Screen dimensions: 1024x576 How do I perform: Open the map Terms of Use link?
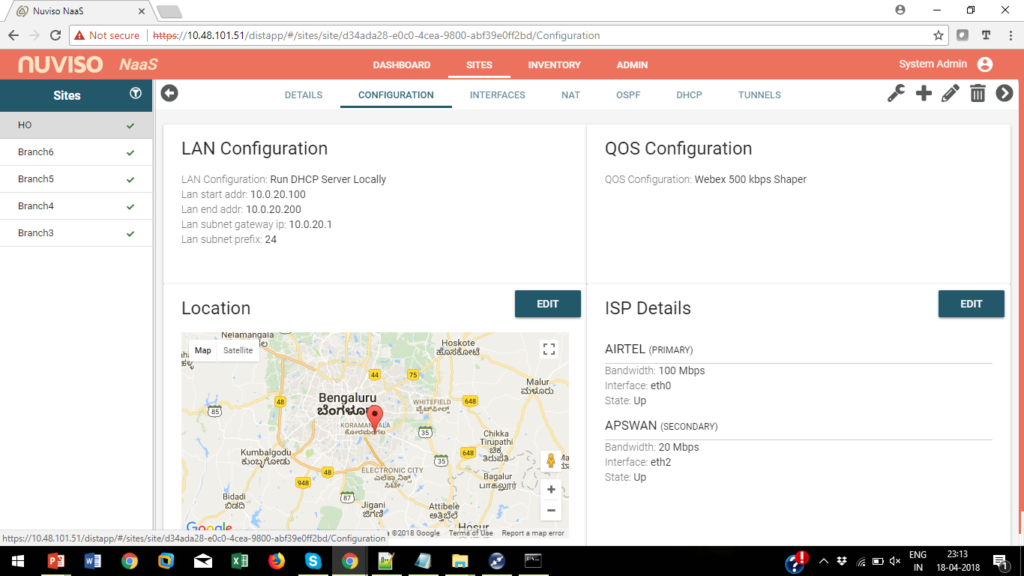(470, 533)
